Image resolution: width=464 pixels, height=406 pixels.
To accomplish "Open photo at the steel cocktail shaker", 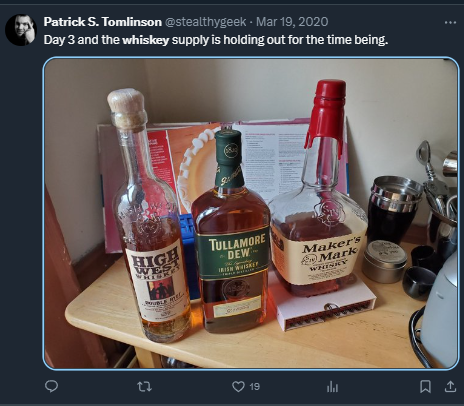I will tap(394, 208).
